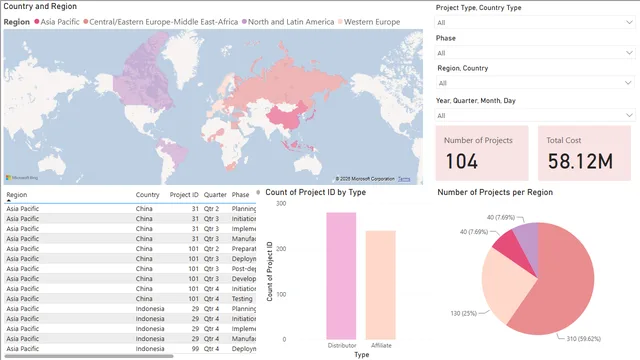
Task: Sort table by the Country column header
Action: point(147,195)
